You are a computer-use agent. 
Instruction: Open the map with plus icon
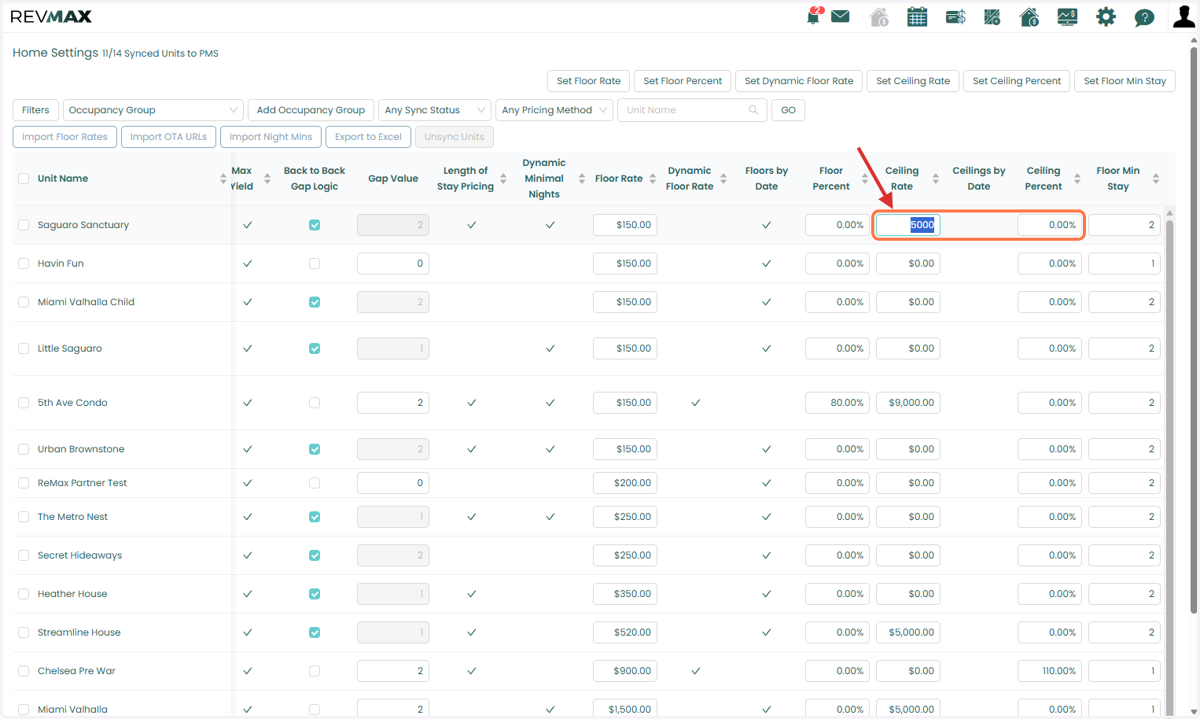pyautogui.click(x=992, y=17)
